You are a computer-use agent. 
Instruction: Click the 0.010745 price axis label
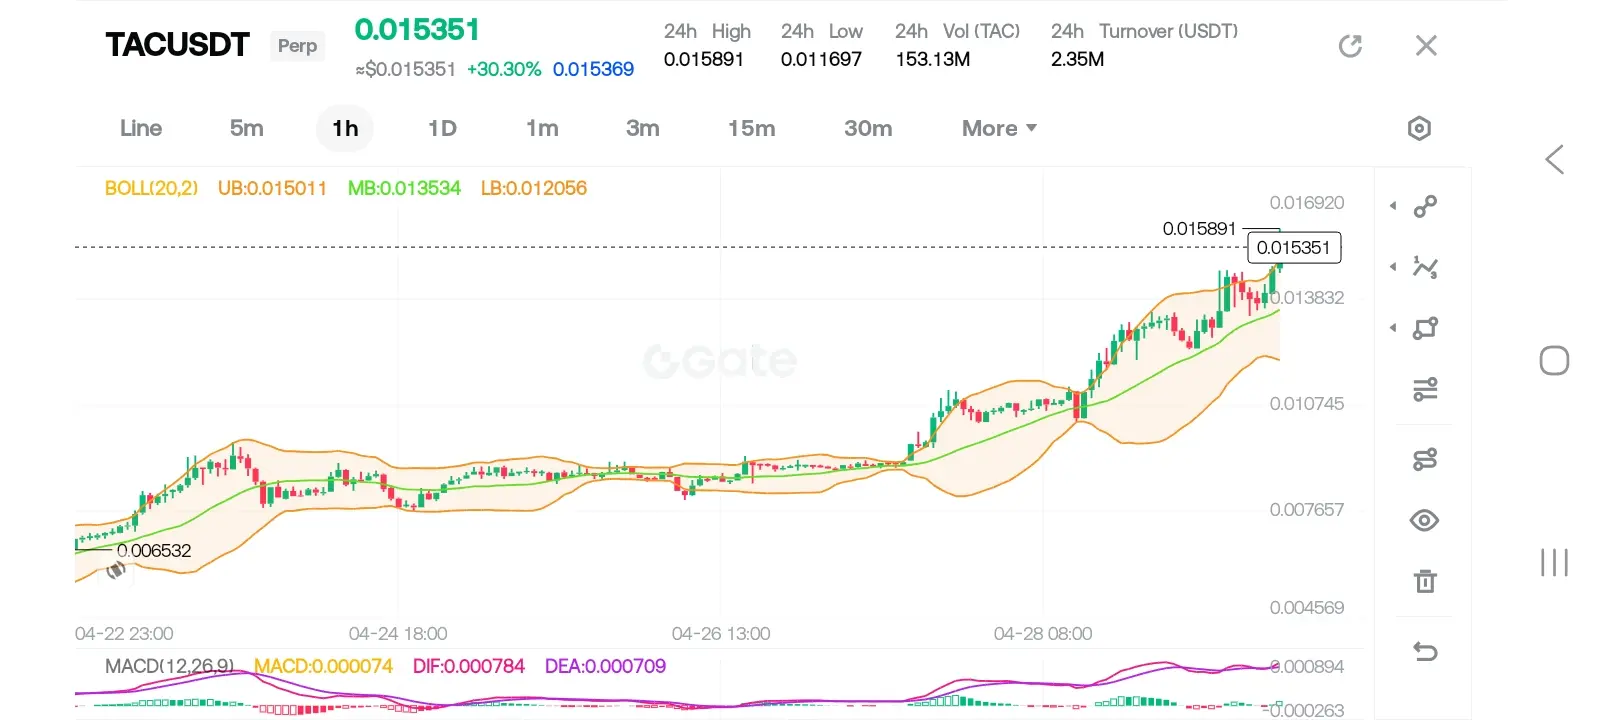click(1307, 404)
